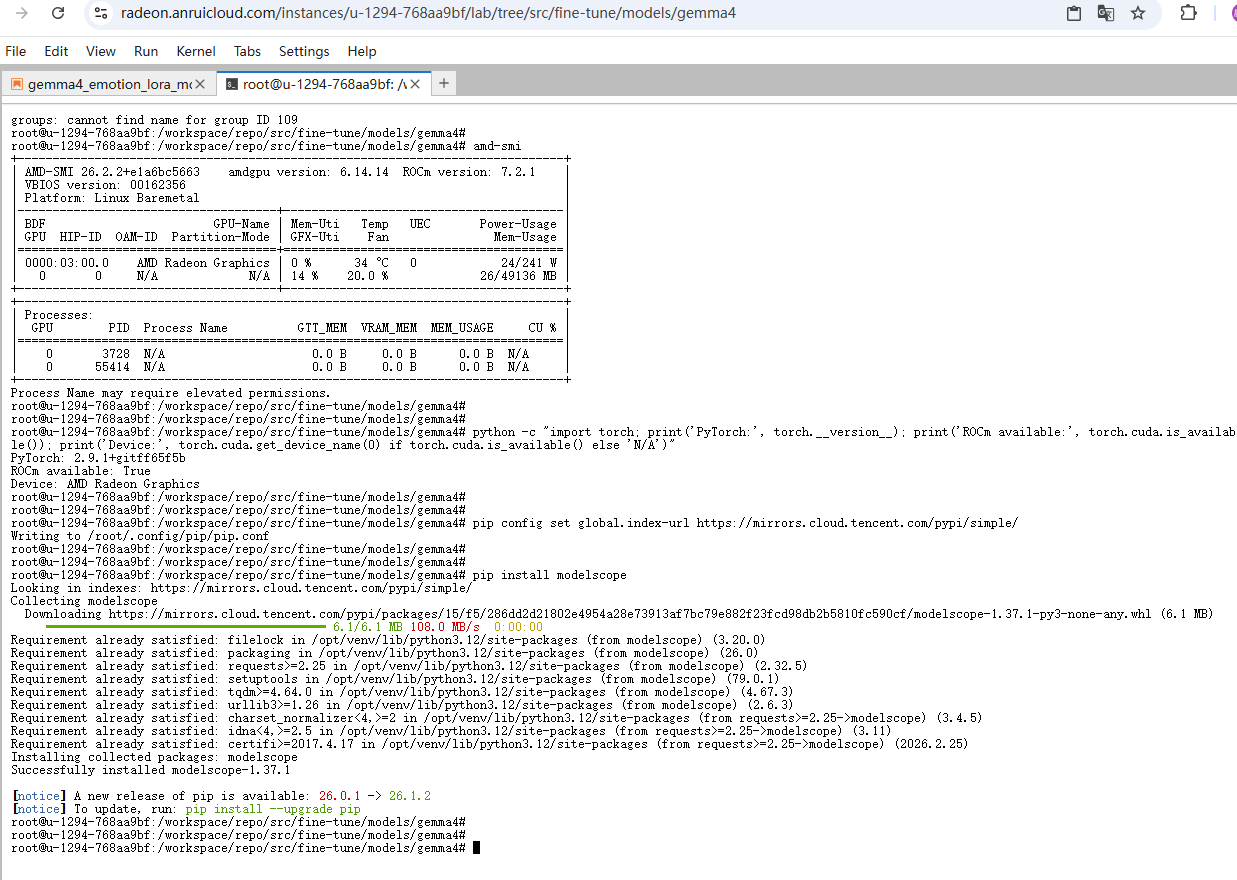Open the translate page icon

(x=1105, y=13)
